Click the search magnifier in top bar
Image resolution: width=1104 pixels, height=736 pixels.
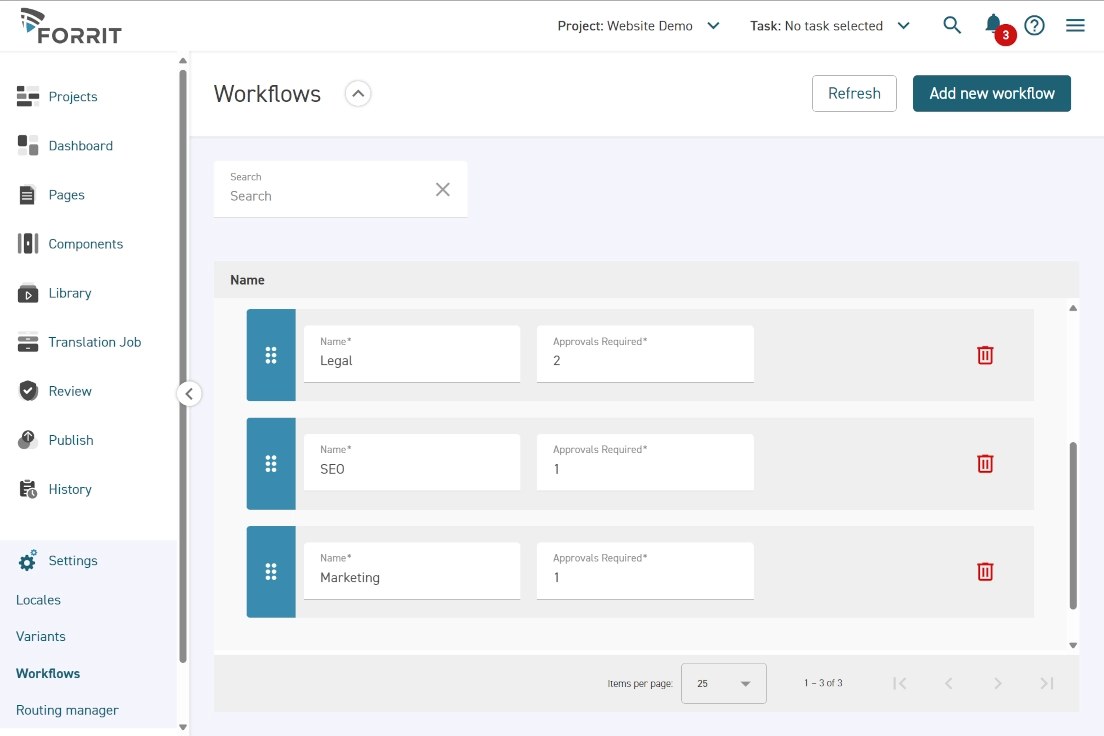click(x=951, y=25)
